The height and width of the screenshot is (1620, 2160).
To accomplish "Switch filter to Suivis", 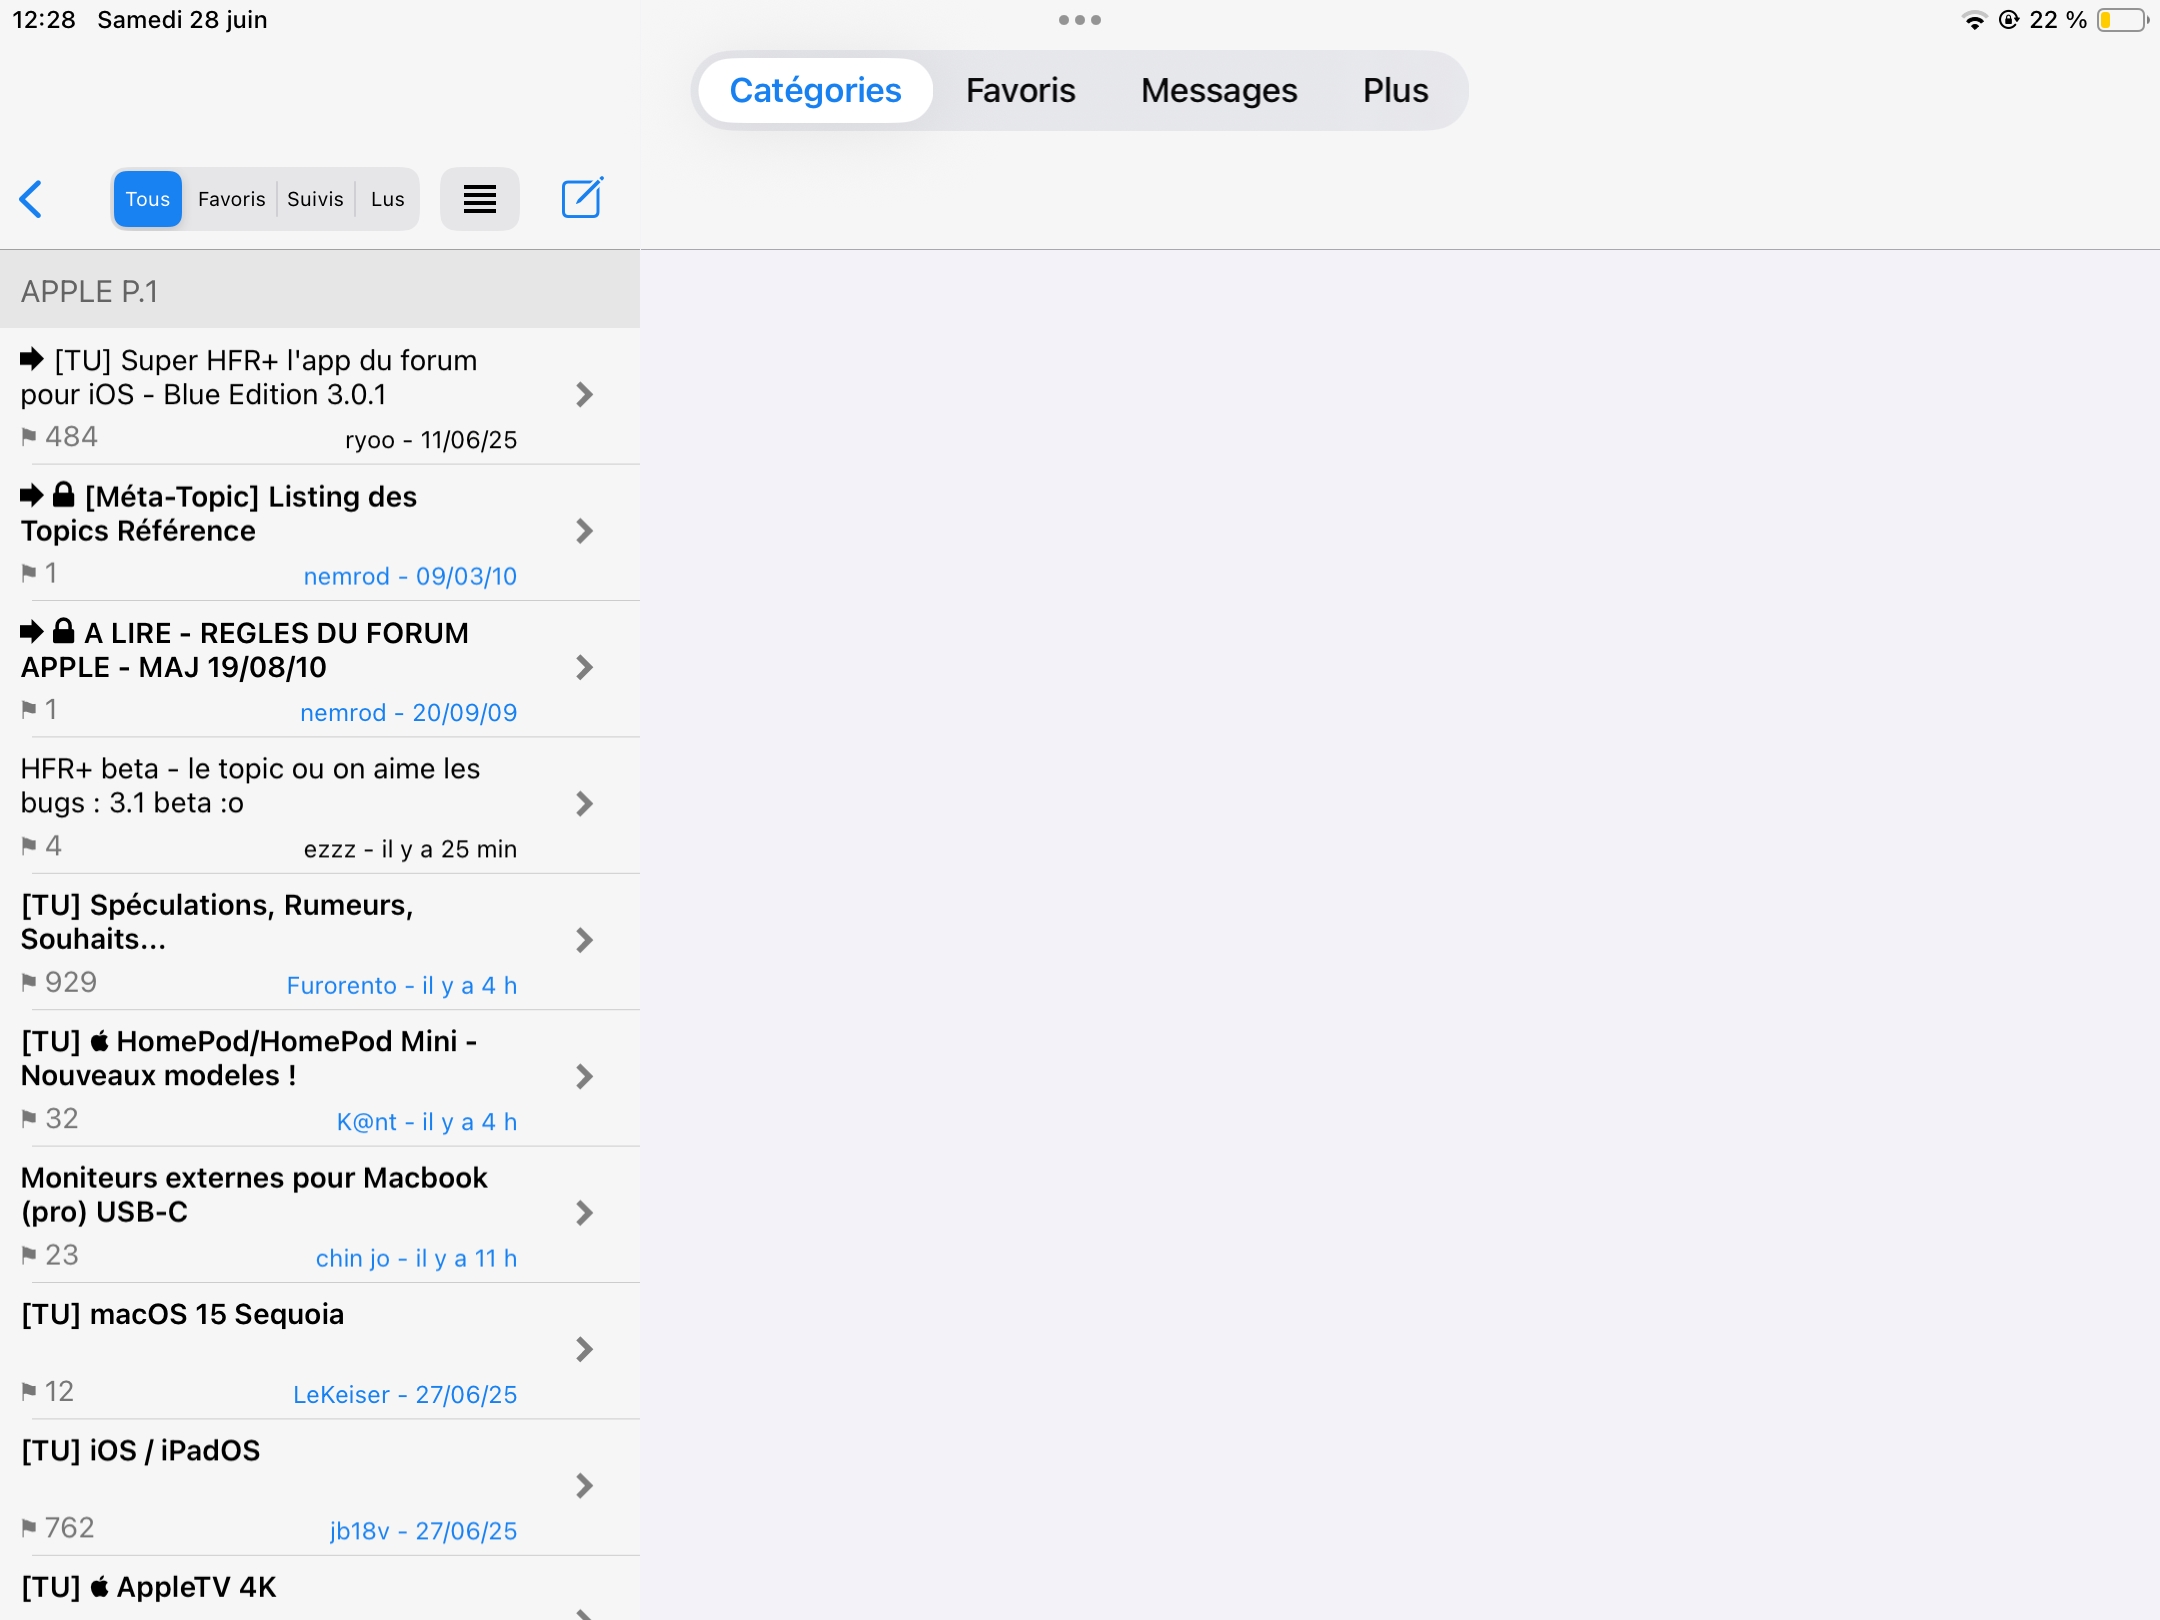I will click(x=315, y=199).
